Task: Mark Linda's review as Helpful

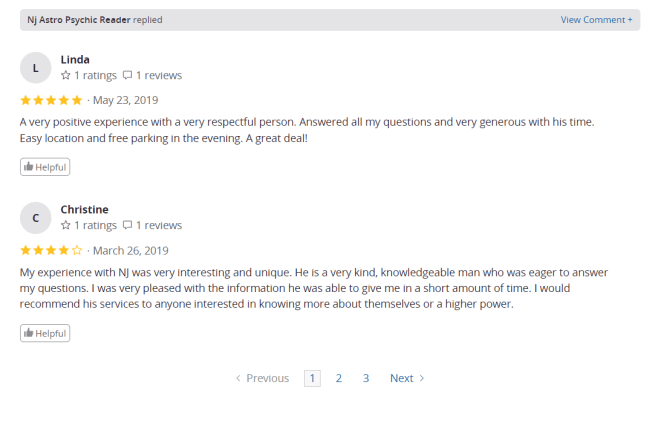Action: click(45, 166)
